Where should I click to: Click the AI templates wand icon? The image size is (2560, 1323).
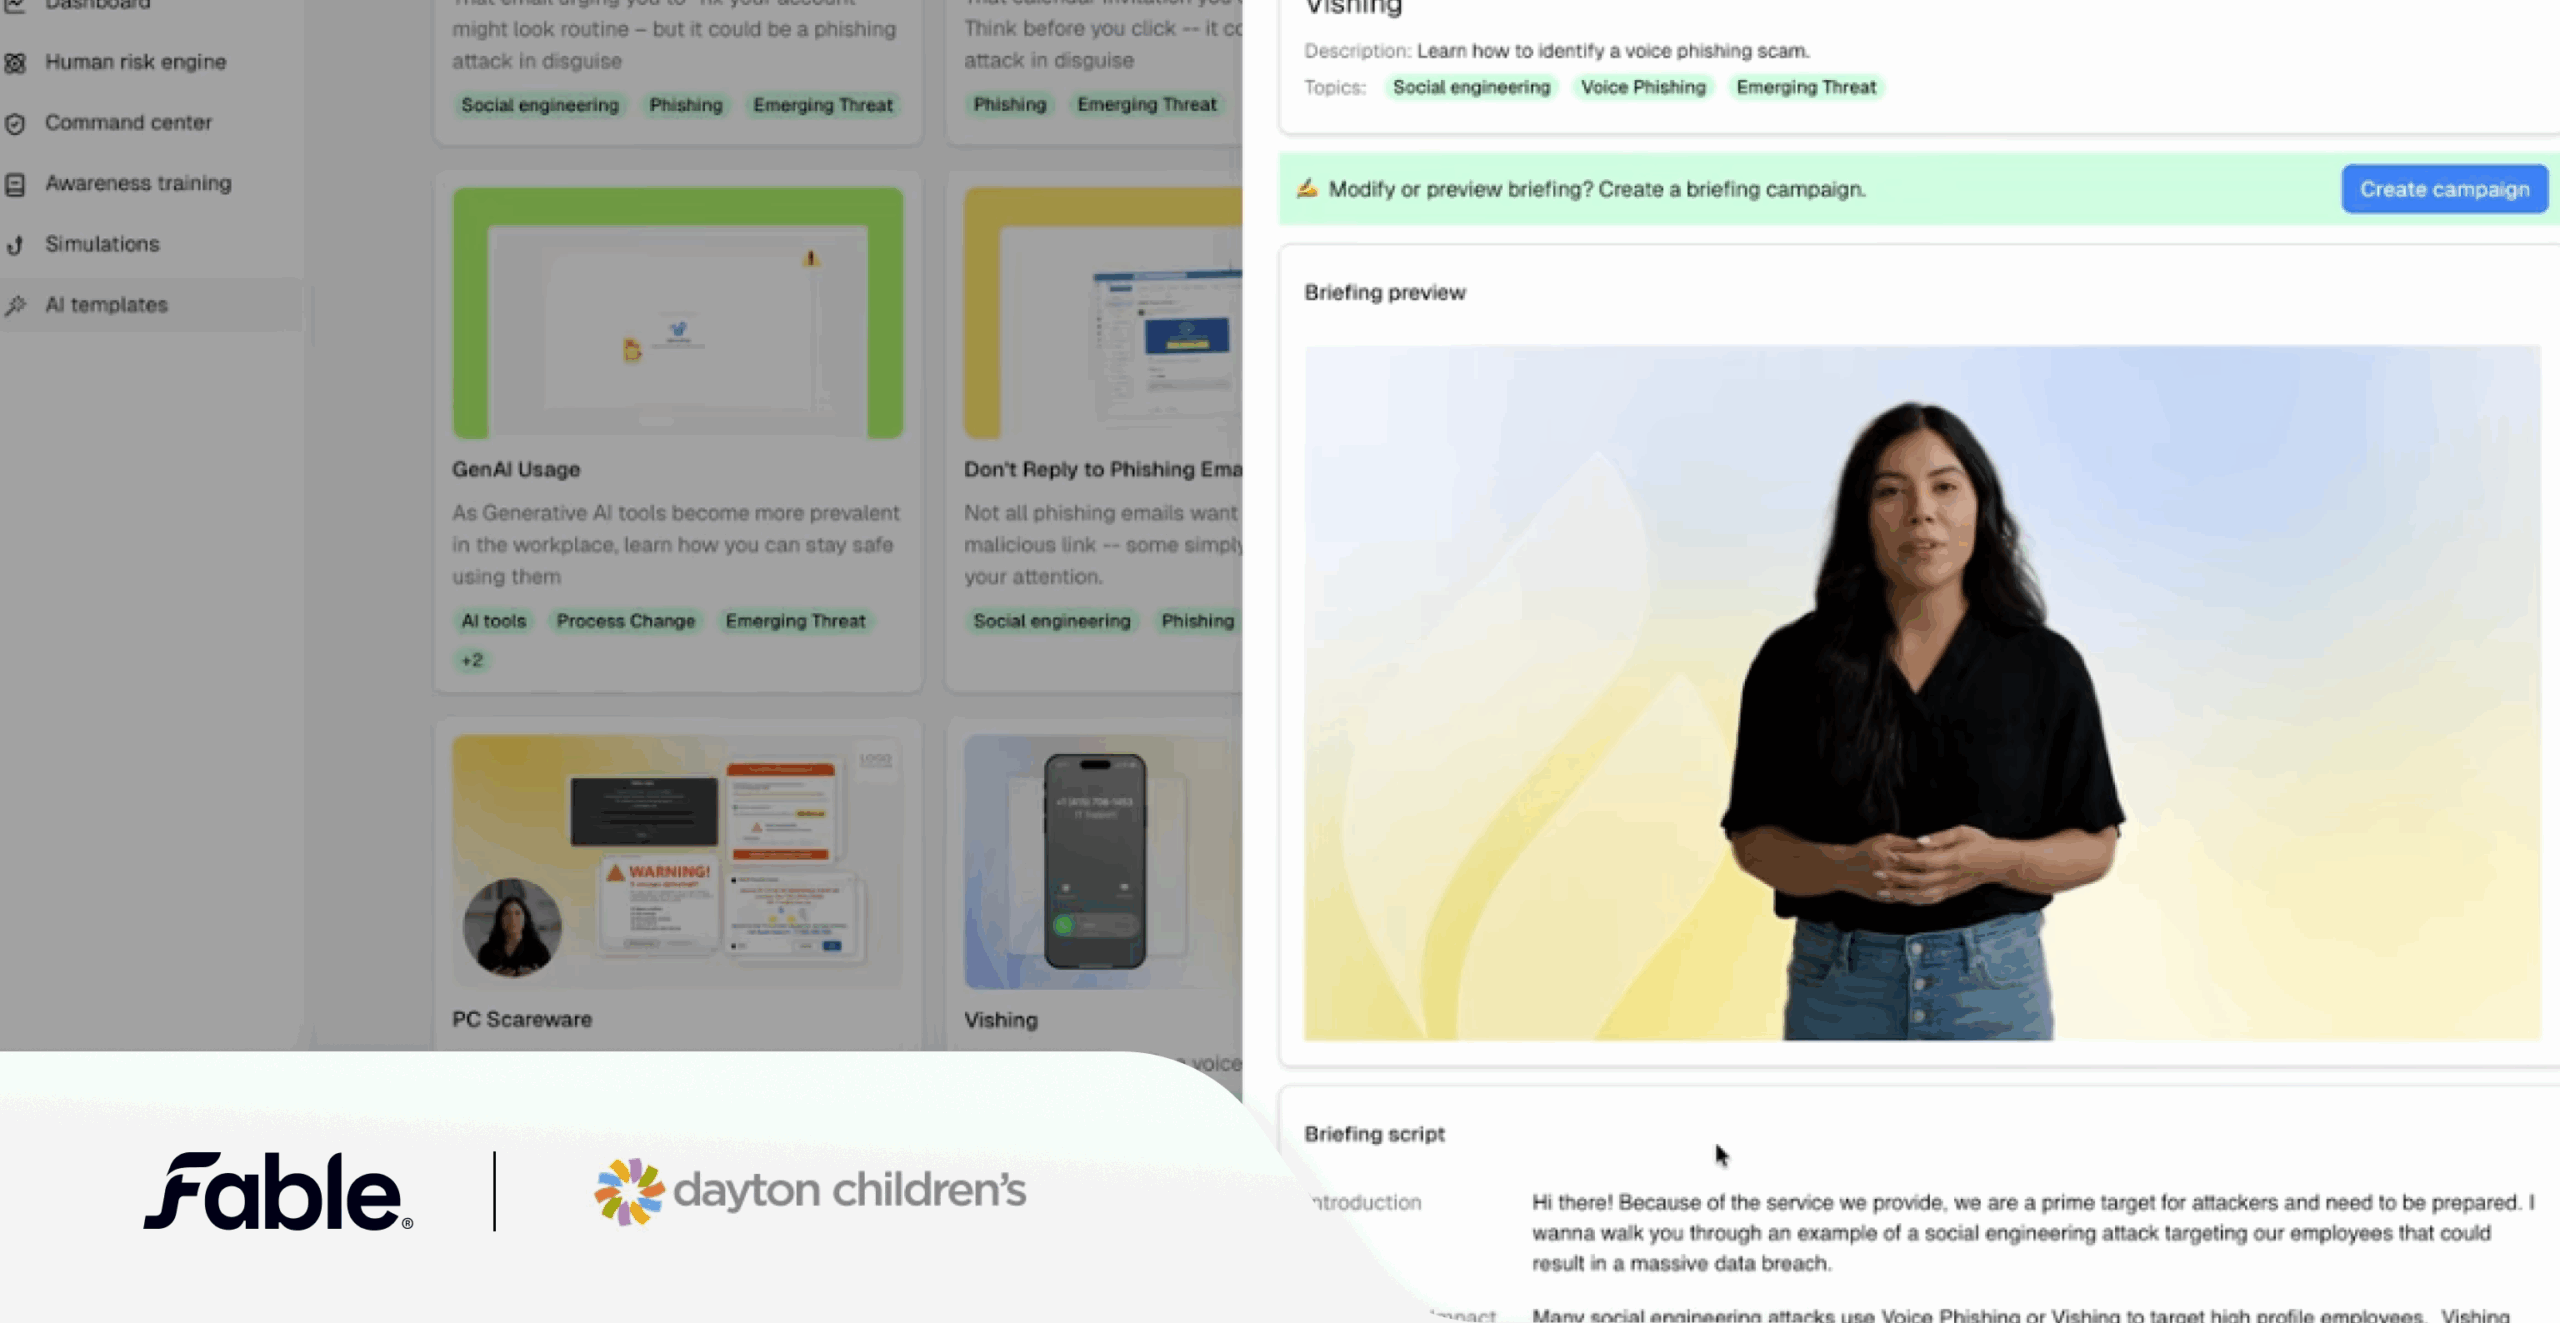[x=15, y=306]
